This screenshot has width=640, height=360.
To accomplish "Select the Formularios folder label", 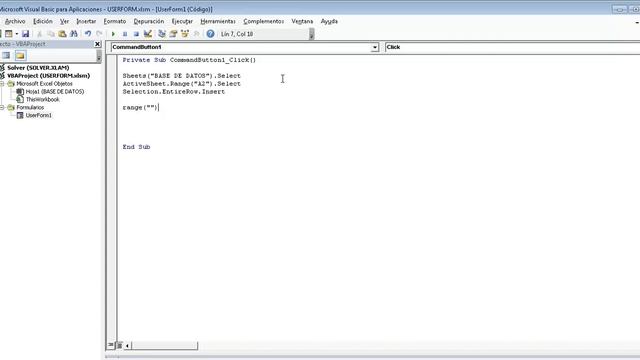I will click(x=30, y=107).
